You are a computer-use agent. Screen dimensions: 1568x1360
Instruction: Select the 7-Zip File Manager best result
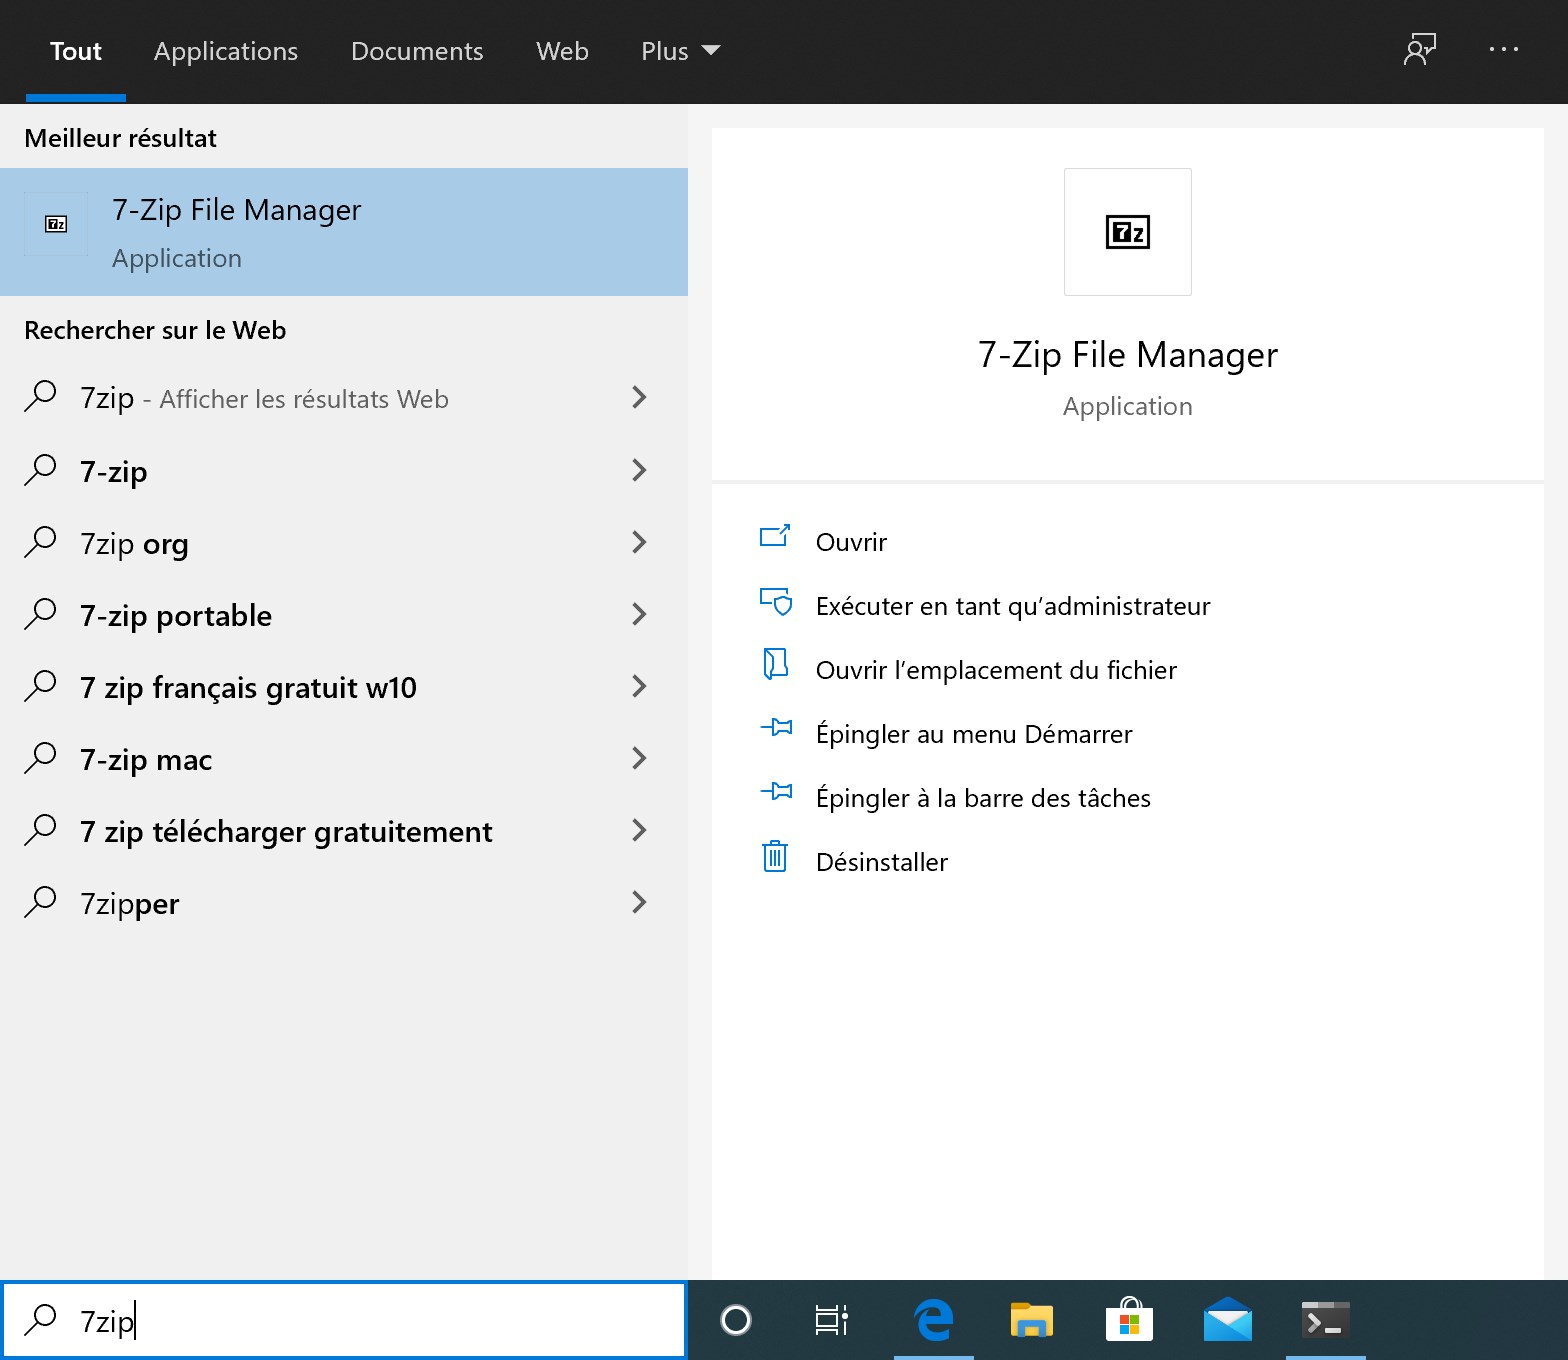point(344,232)
